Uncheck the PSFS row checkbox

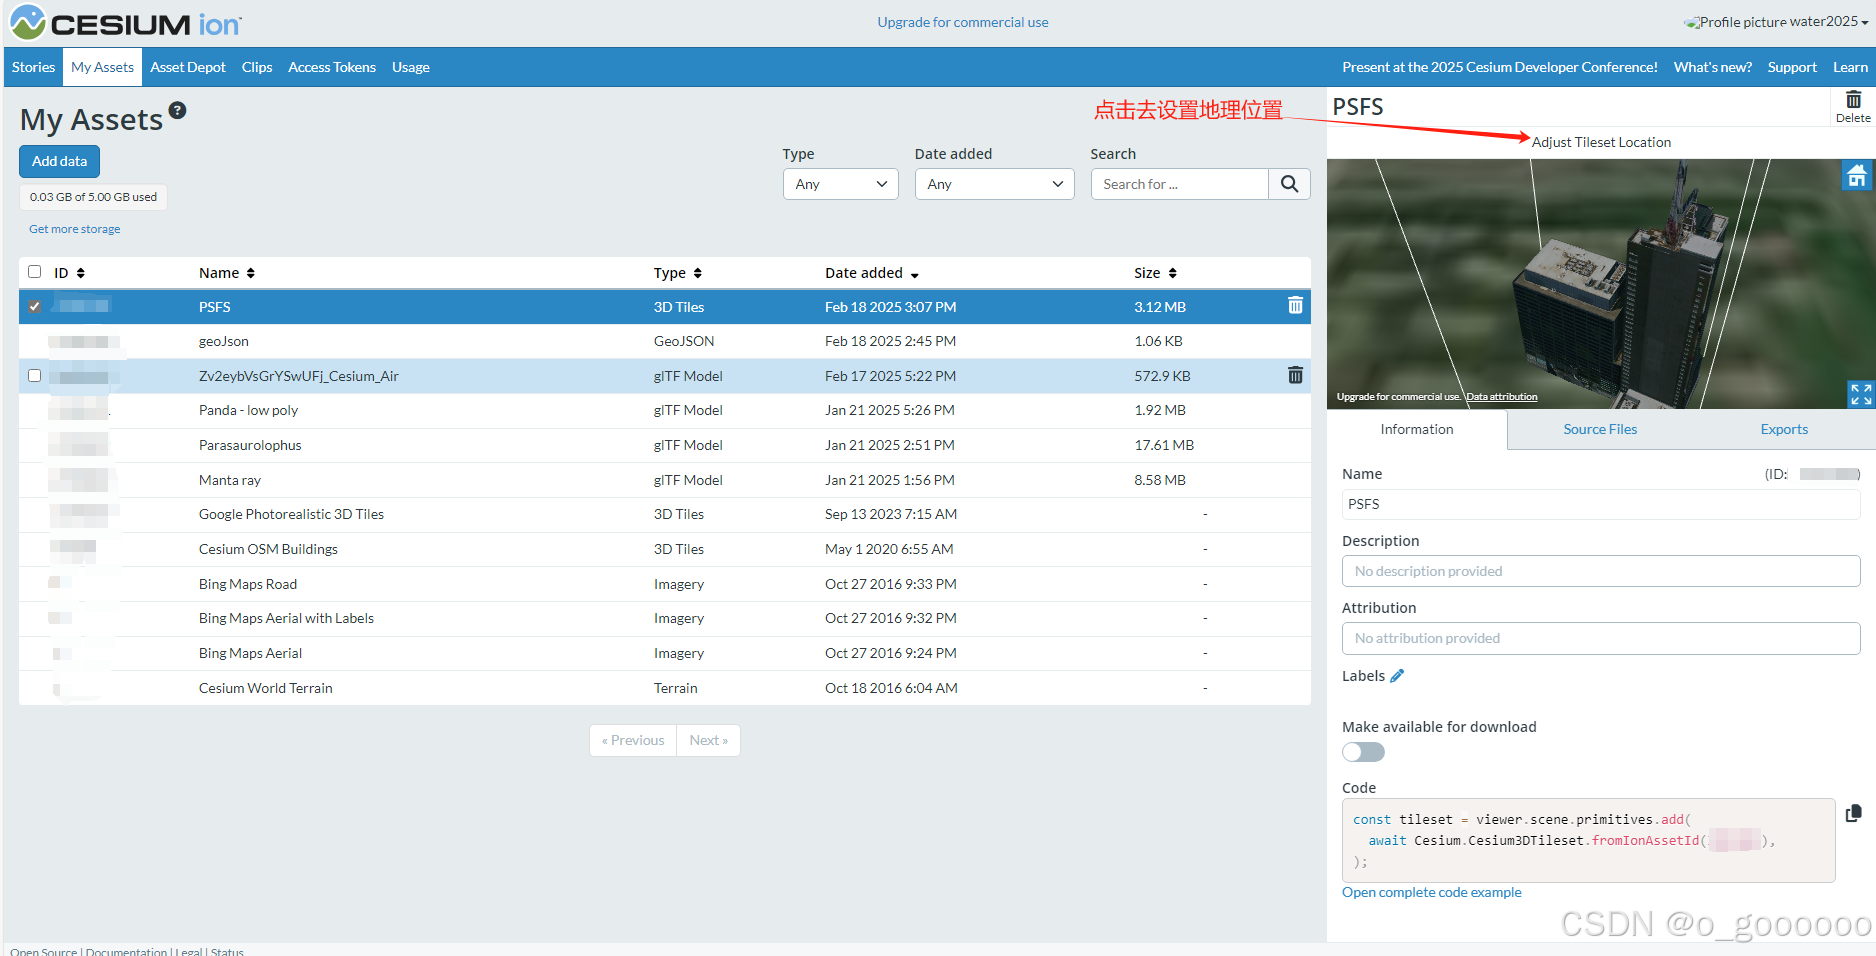coord(35,307)
